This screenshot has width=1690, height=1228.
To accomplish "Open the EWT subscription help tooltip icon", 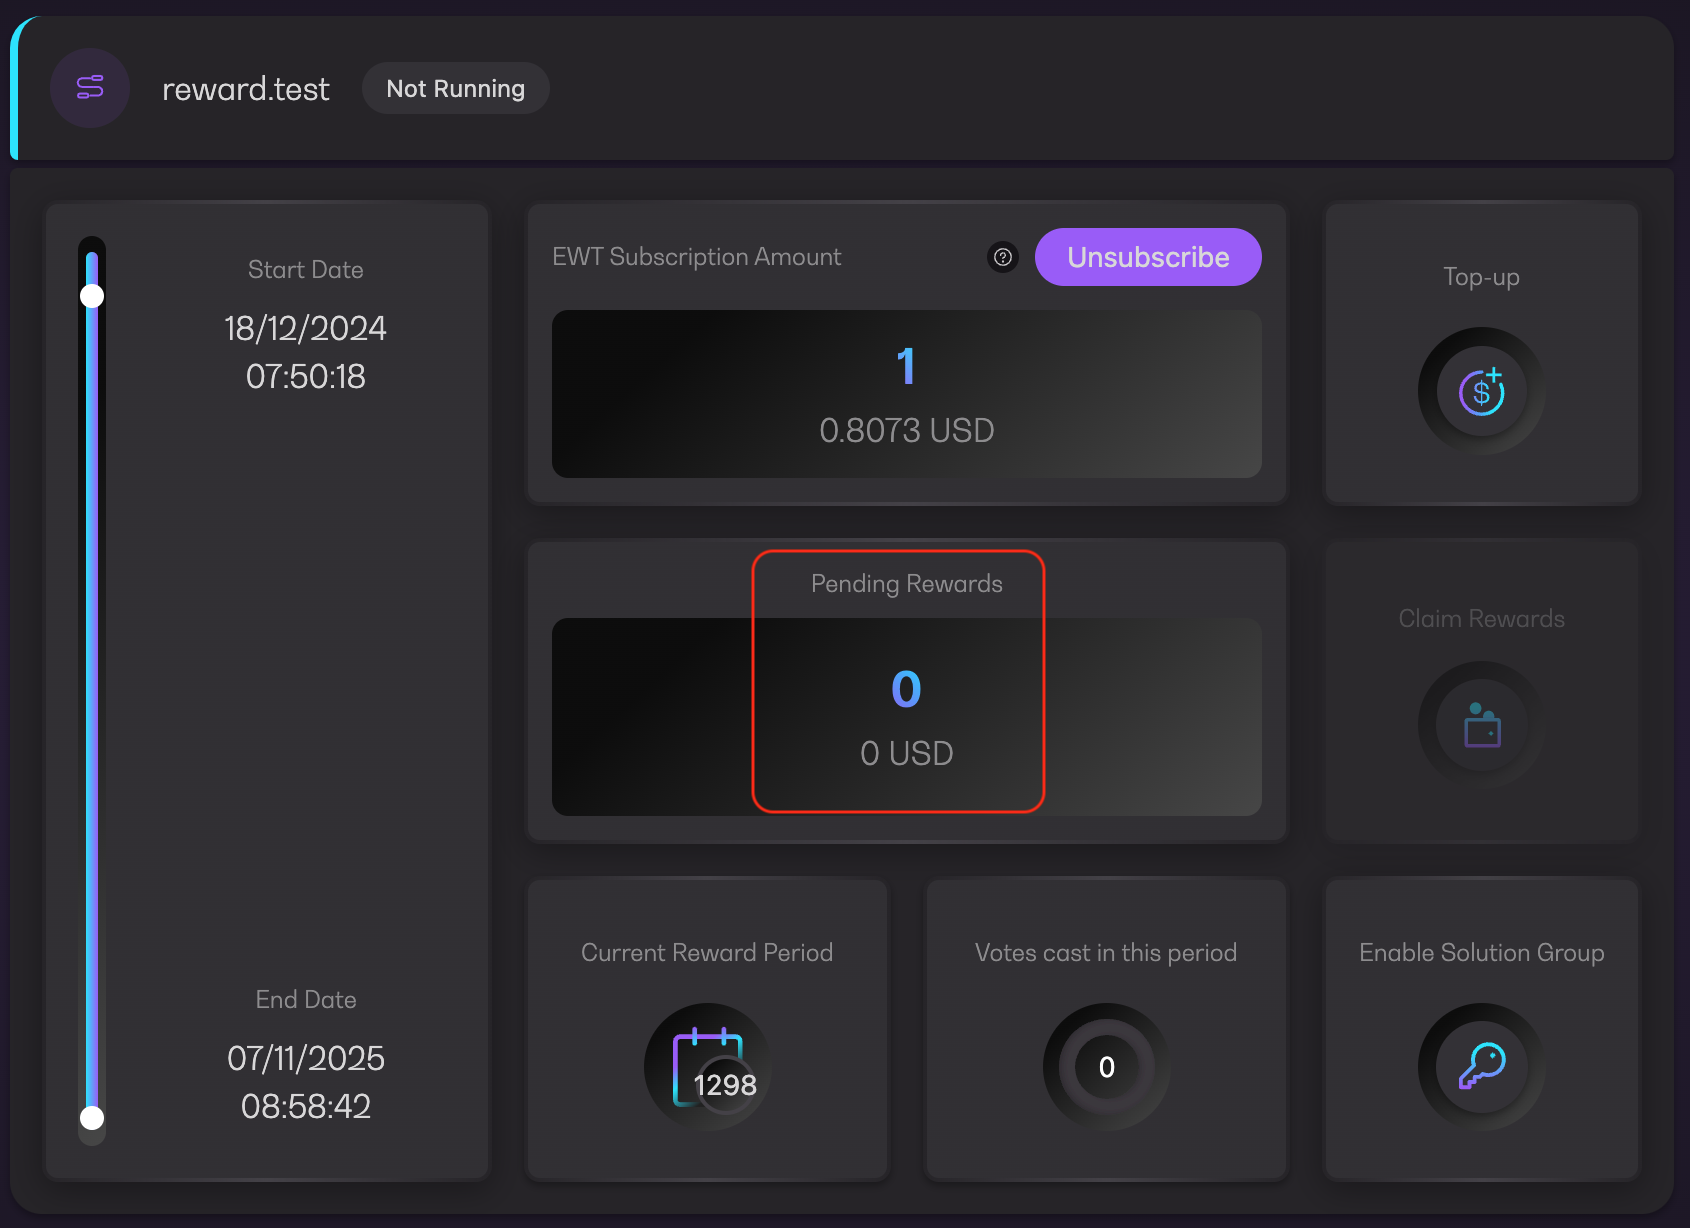I will coord(1002,257).
